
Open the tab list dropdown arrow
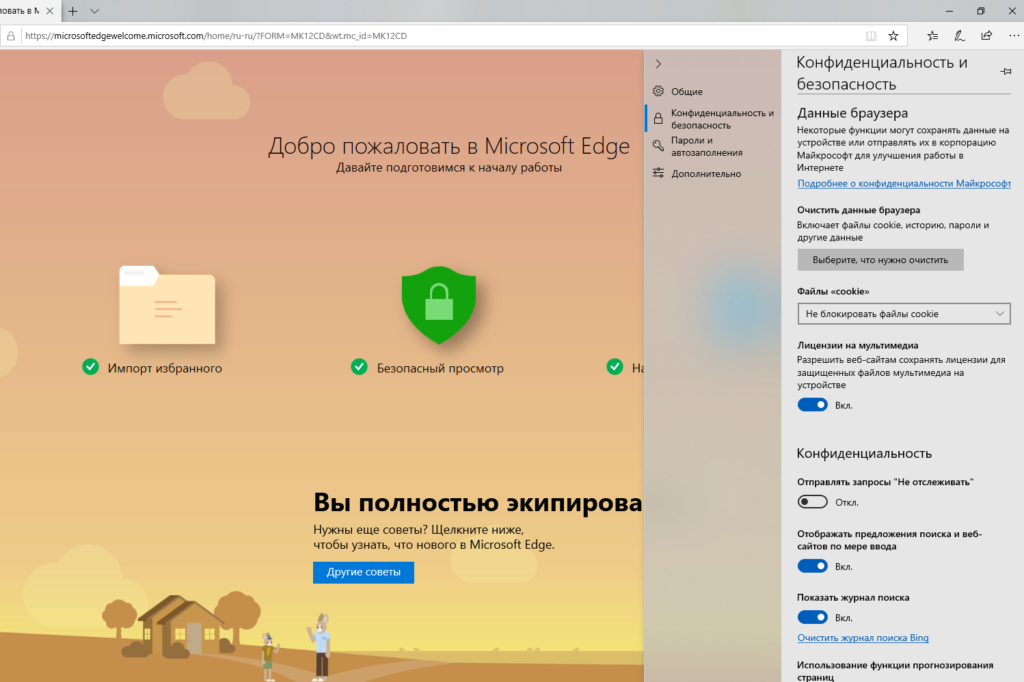95,11
